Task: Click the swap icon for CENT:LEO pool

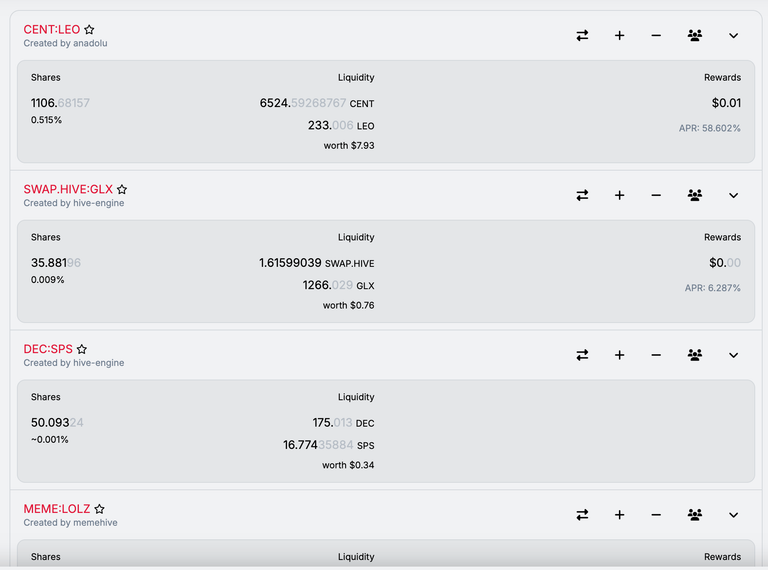Action: 582,35
